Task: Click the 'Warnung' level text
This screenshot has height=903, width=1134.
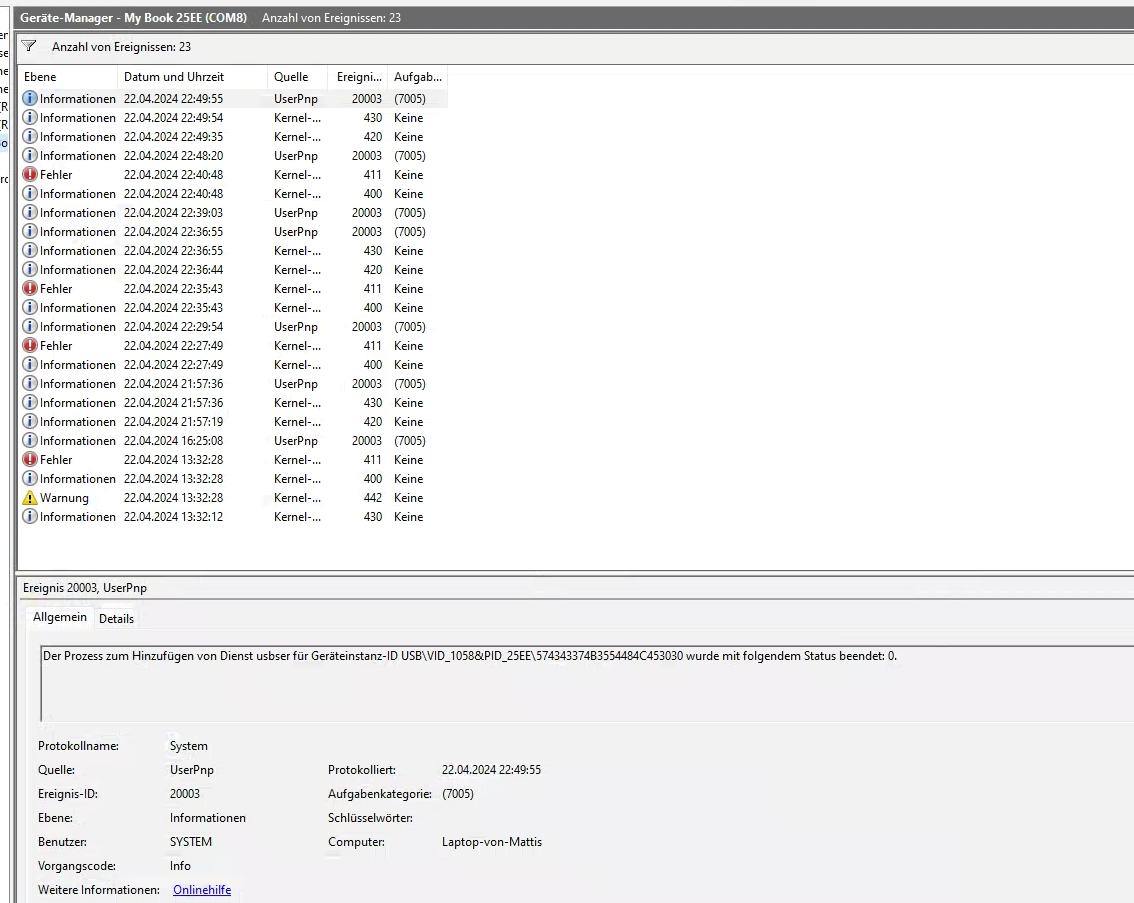Action: (64, 498)
